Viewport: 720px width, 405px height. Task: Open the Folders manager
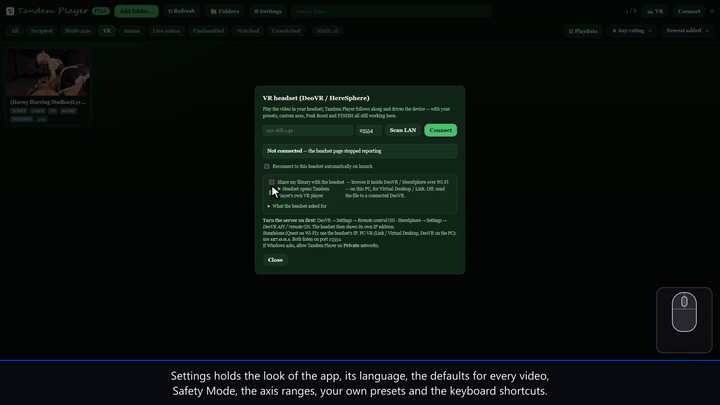pyautogui.click(x=225, y=11)
